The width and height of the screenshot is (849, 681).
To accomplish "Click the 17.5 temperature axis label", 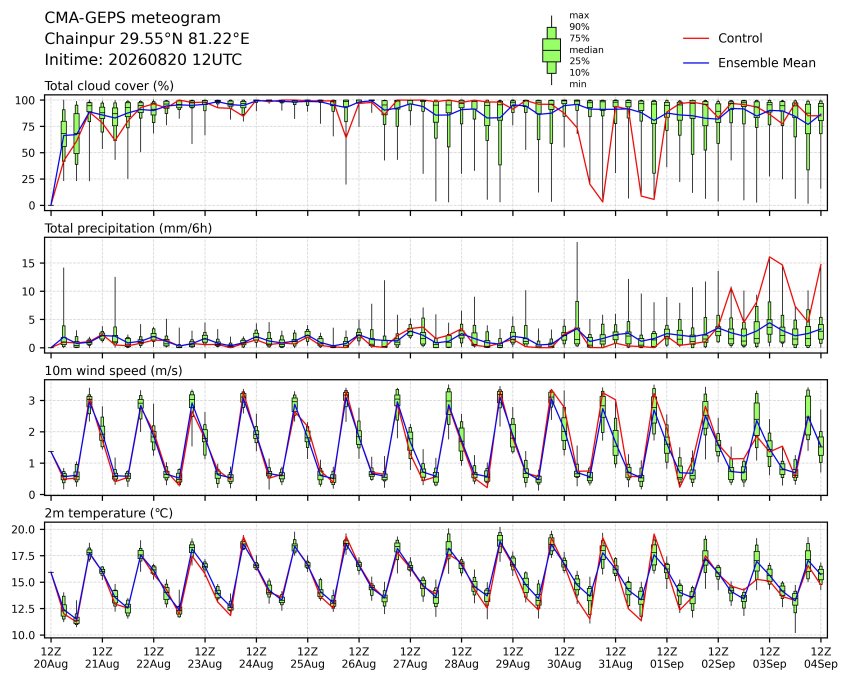I will (x=23, y=556).
